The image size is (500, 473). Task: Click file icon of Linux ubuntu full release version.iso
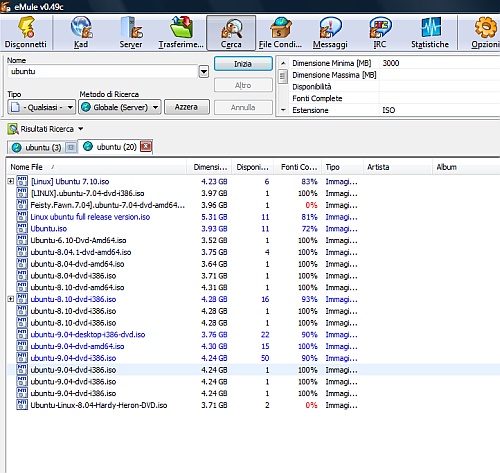click(x=22, y=217)
